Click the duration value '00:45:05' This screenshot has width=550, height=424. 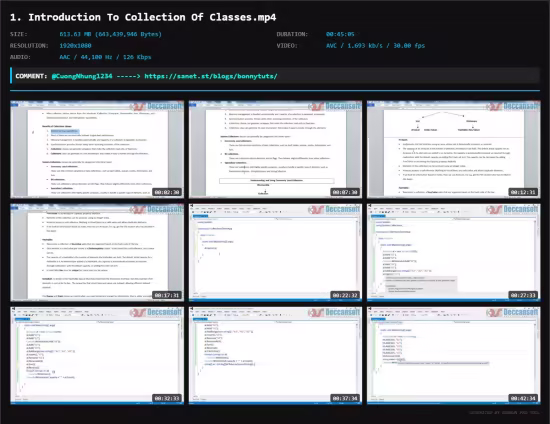(340, 34)
